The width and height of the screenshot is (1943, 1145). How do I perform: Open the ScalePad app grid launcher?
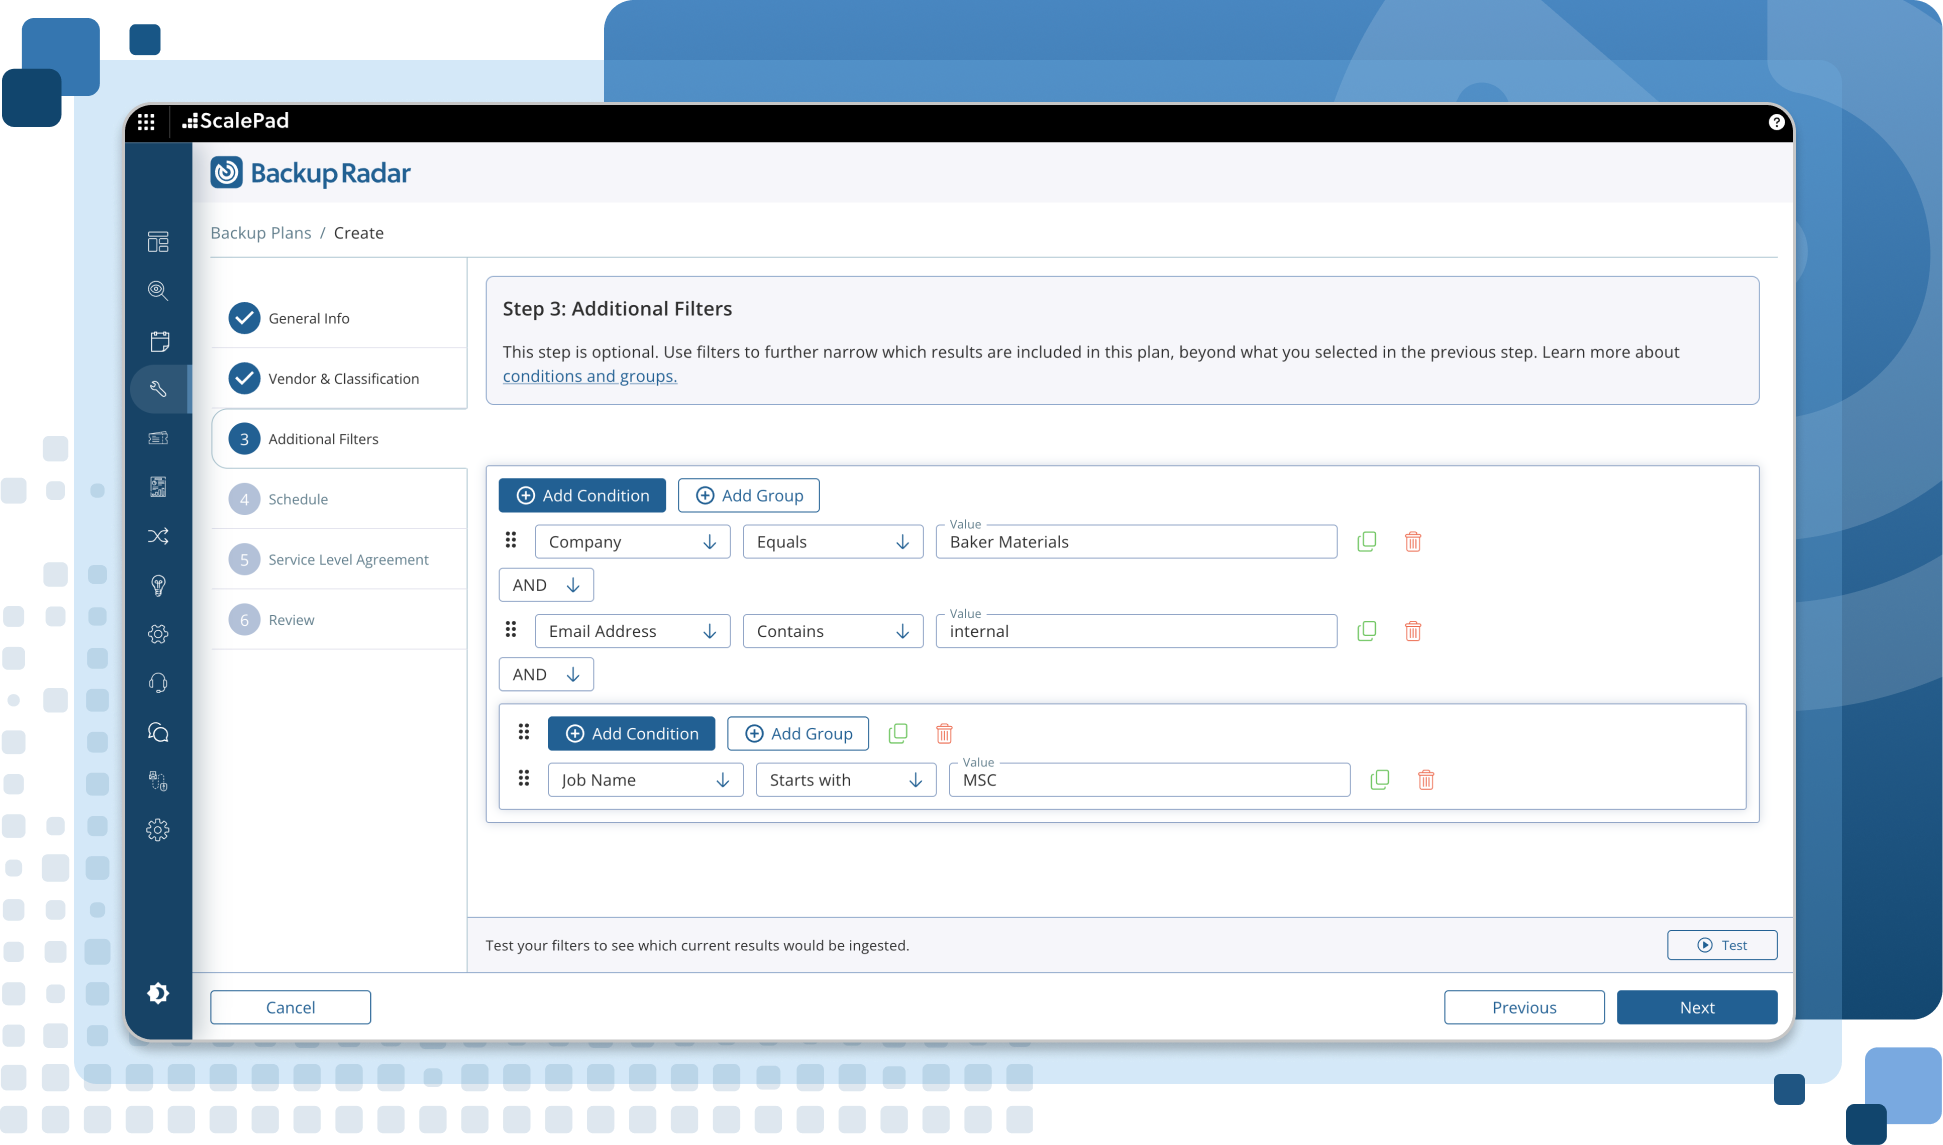coord(146,122)
